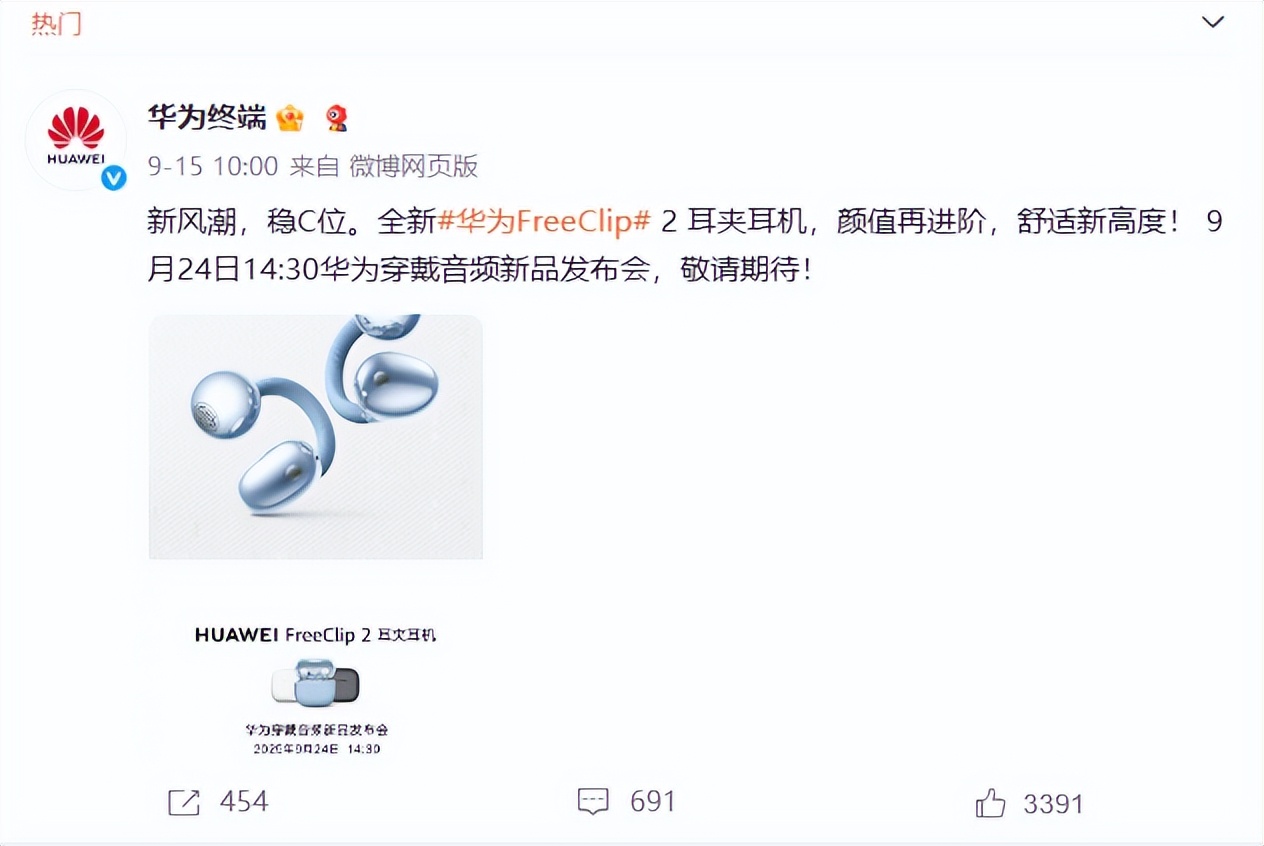This screenshot has height=846, width=1264.
Task: Click the 微博网页版 source link
Action: click(x=413, y=166)
